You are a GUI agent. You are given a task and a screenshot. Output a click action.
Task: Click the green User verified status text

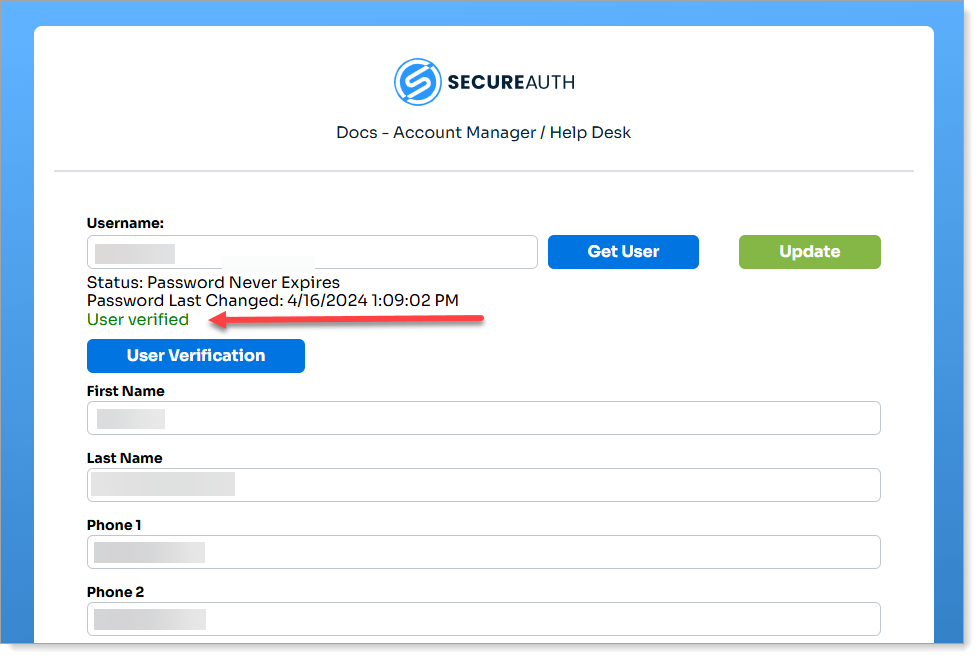[x=137, y=319]
